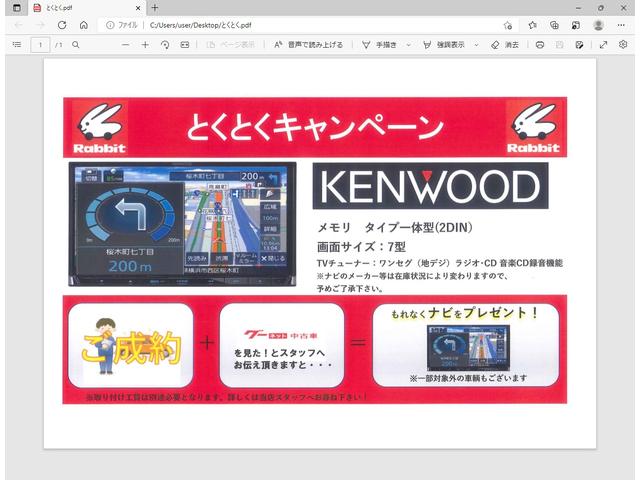The width and height of the screenshot is (640, 480).
Task: Click the 画面サイズ：7型 text
Action: coord(361,247)
